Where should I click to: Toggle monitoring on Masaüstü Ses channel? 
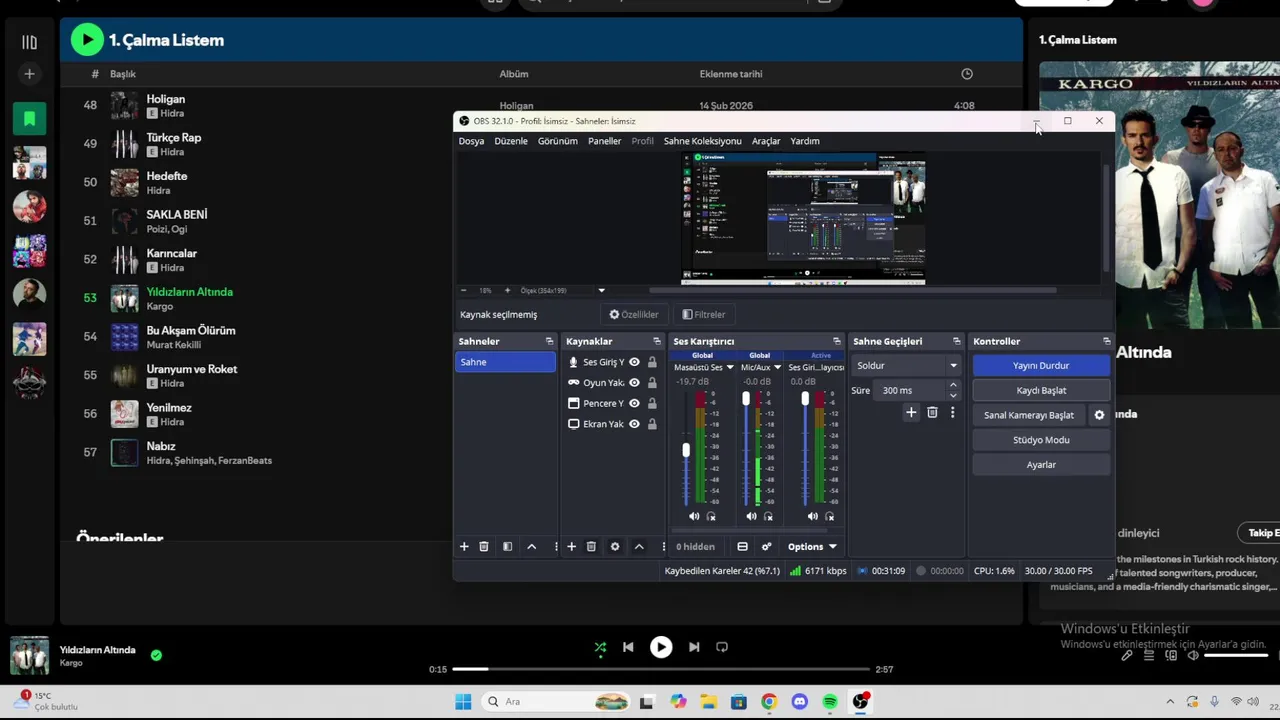coord(711,516)
